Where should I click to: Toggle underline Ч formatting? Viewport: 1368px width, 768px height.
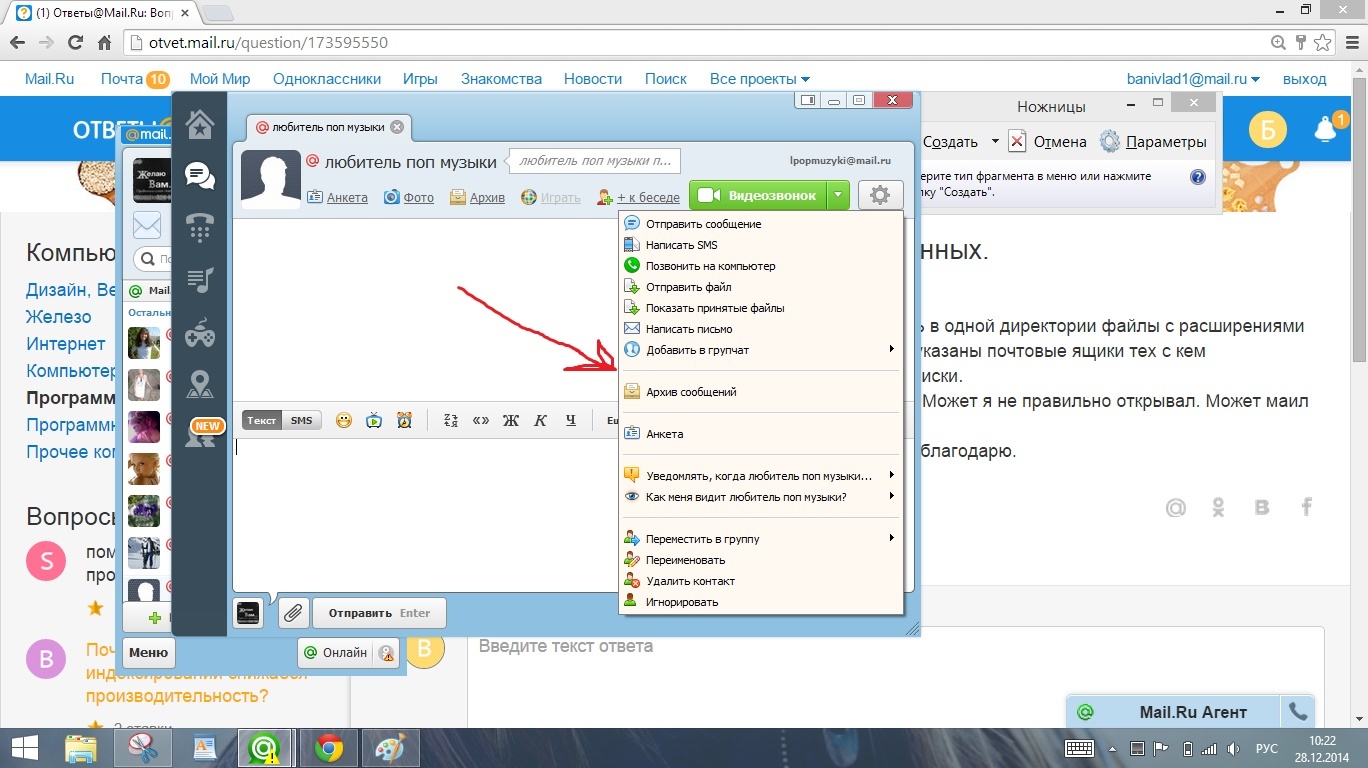[x=571, y=421]
